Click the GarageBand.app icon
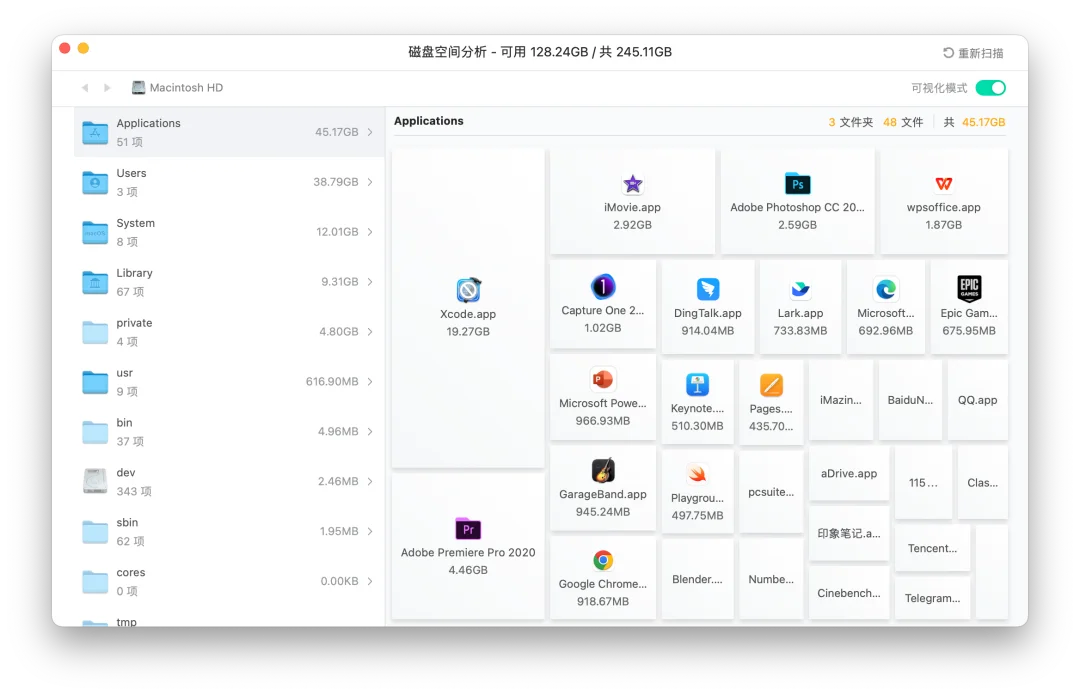 pyautogui.click(x=603, y=470)
